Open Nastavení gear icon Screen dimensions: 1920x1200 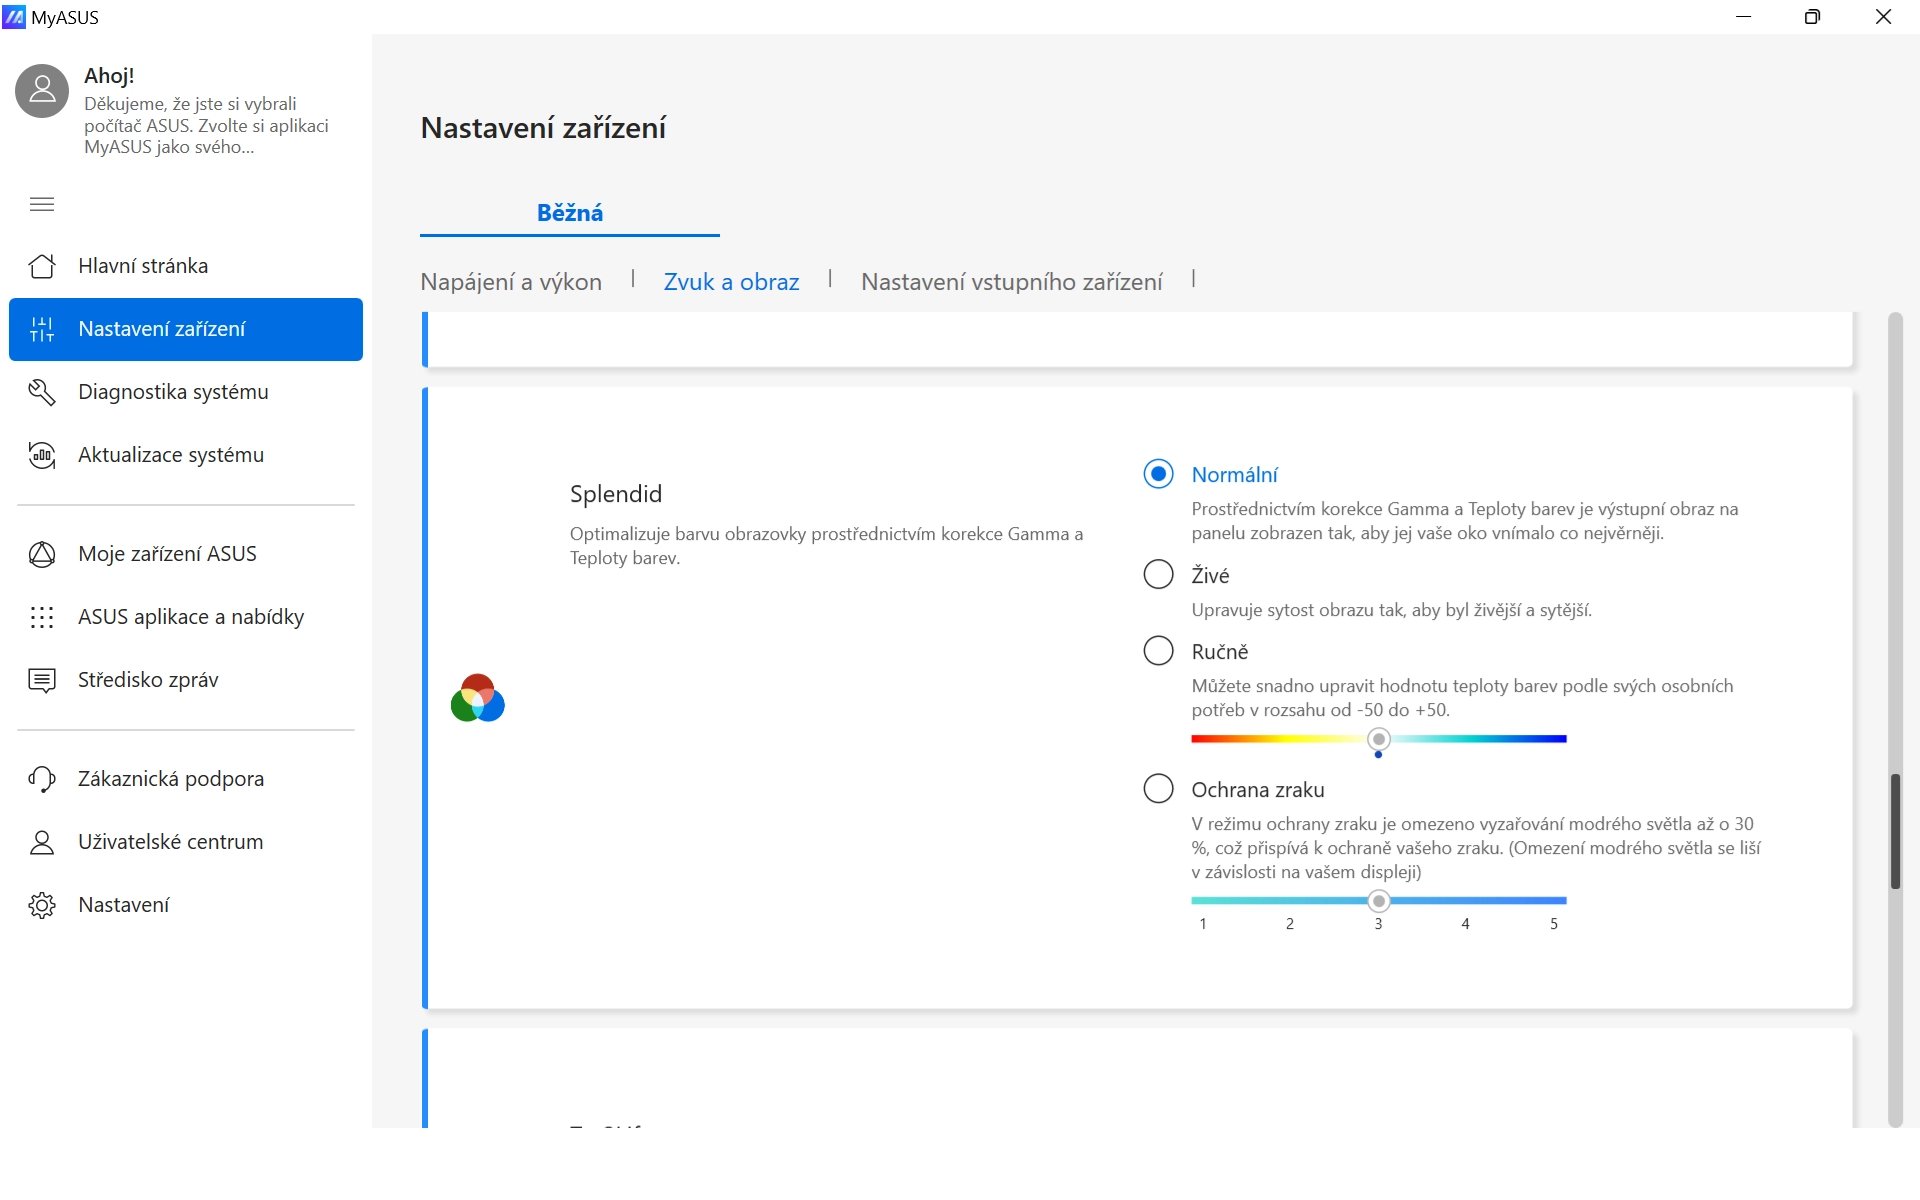42,905
